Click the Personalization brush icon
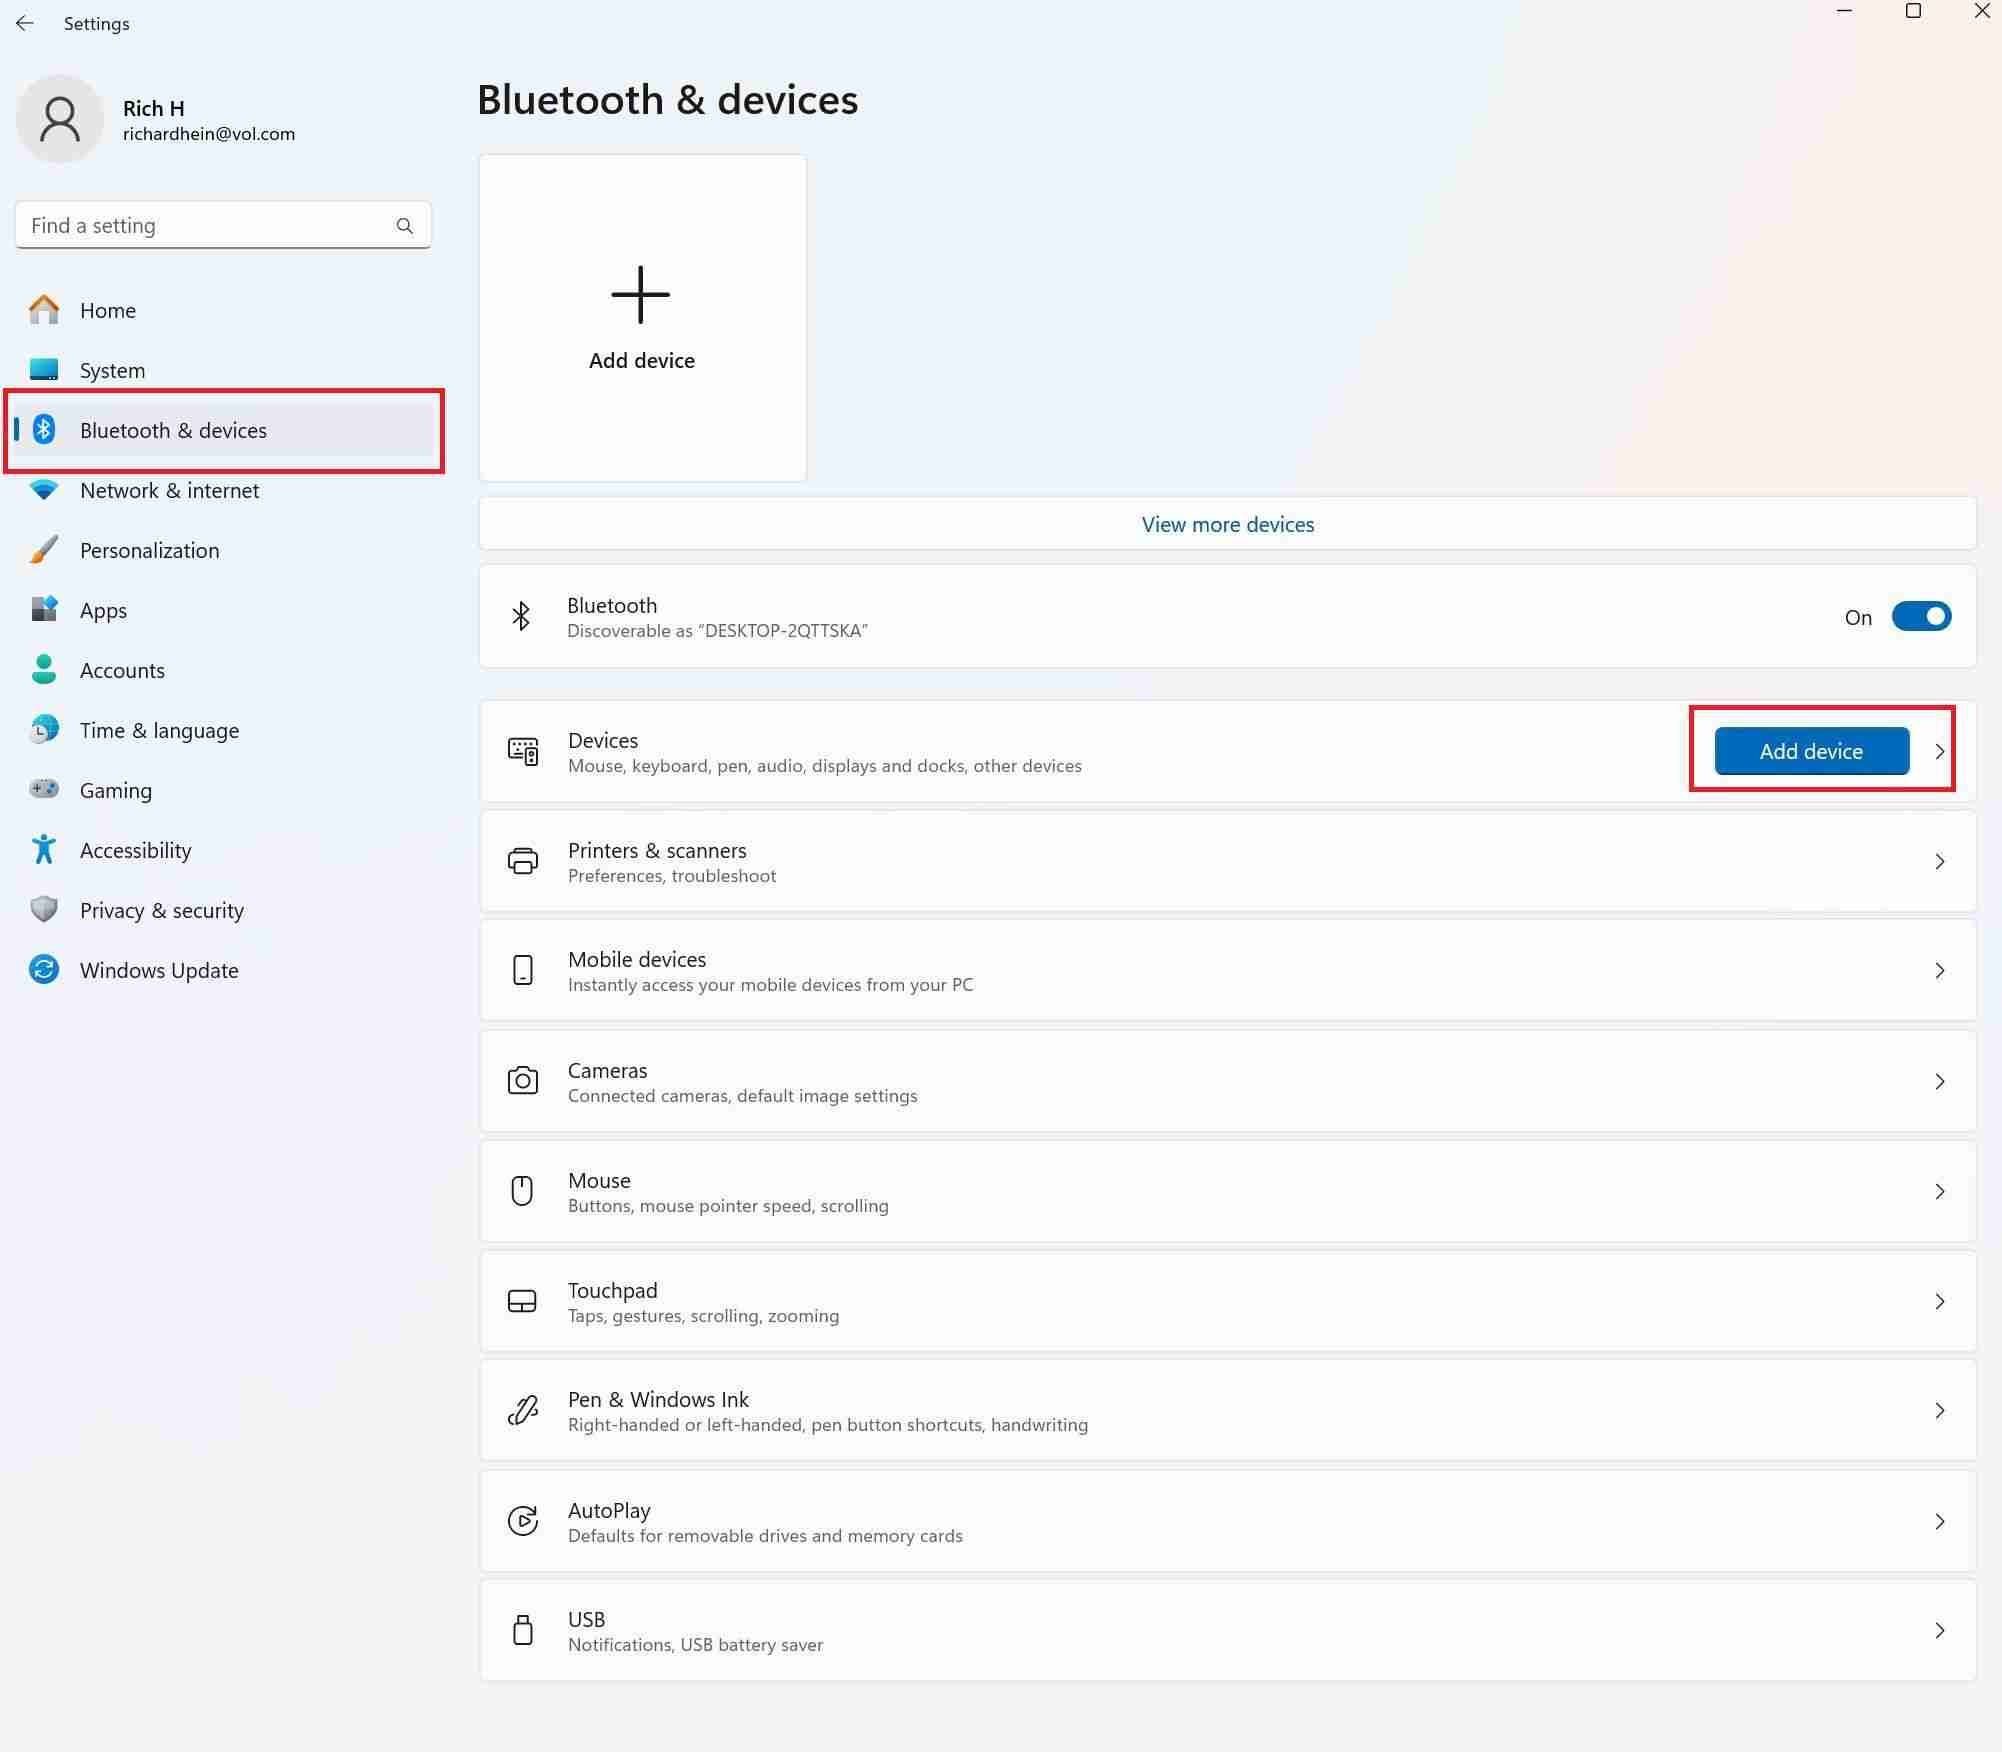Viewport: 2002px width, 1752px height. pyautogui.click(x=44, y=550)
